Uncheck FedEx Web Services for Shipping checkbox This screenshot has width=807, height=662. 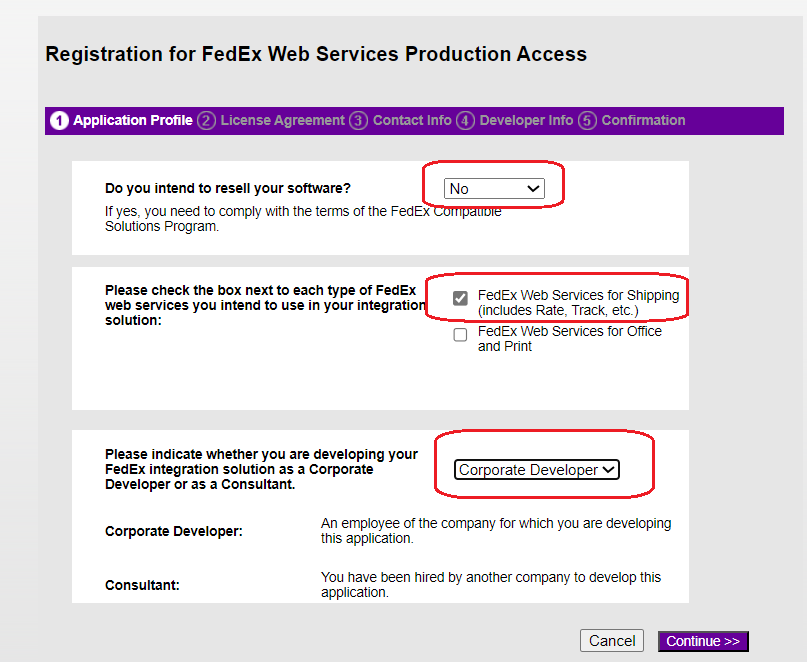point(460,298)
